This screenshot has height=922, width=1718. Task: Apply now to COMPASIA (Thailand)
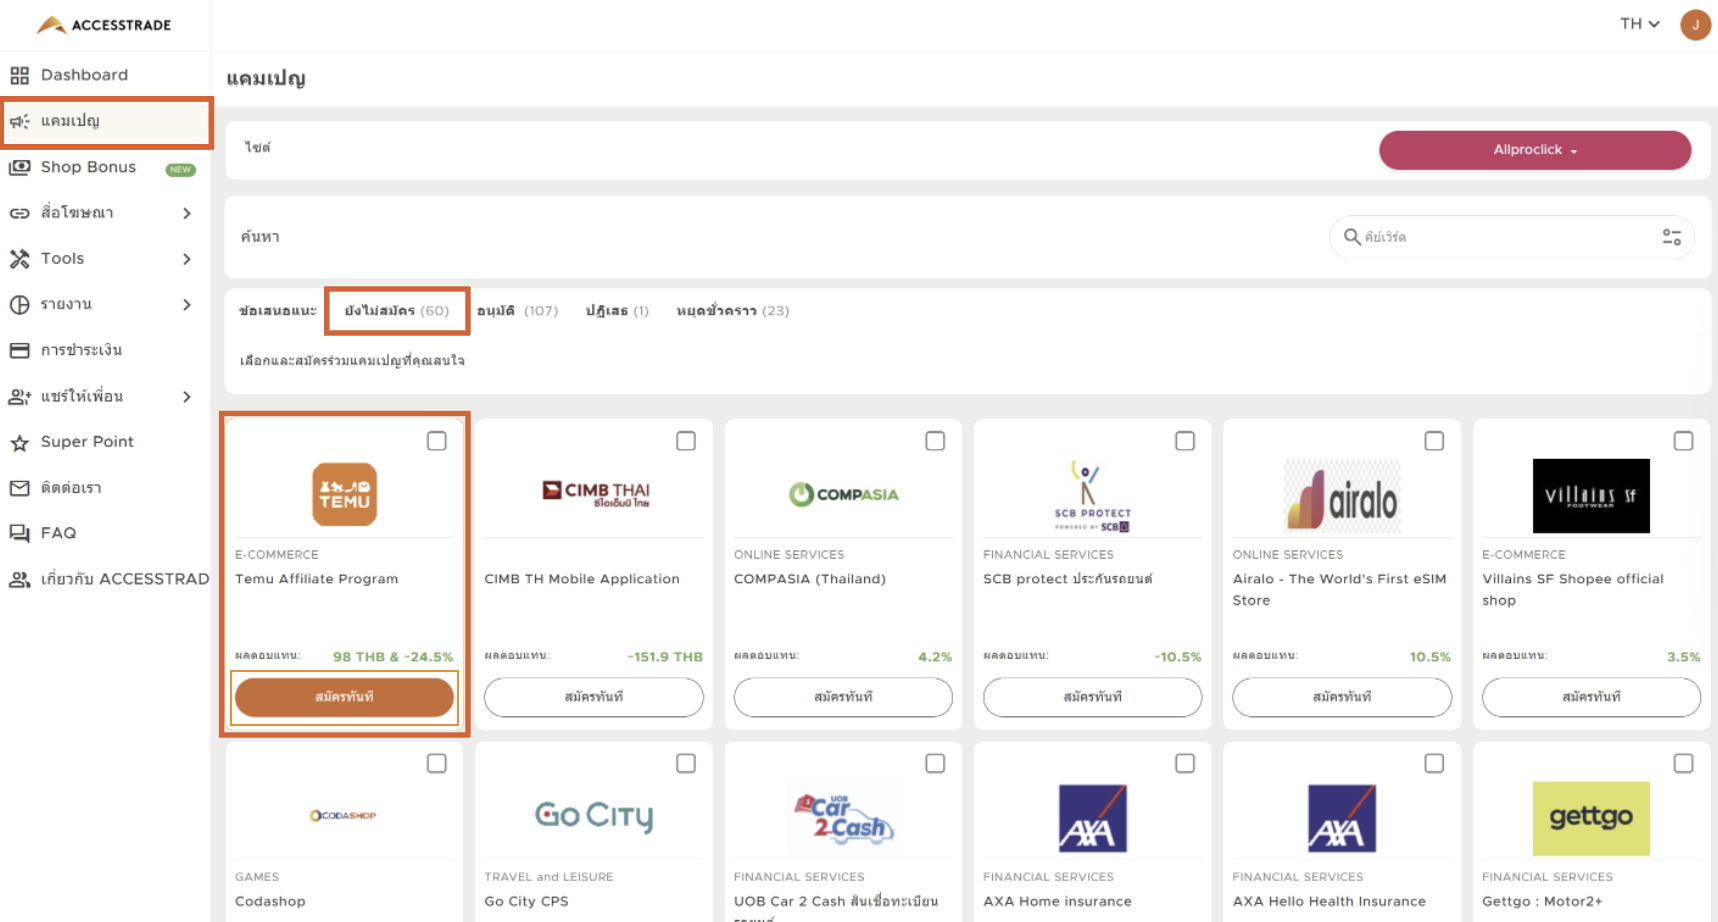[x=843, y=697]
